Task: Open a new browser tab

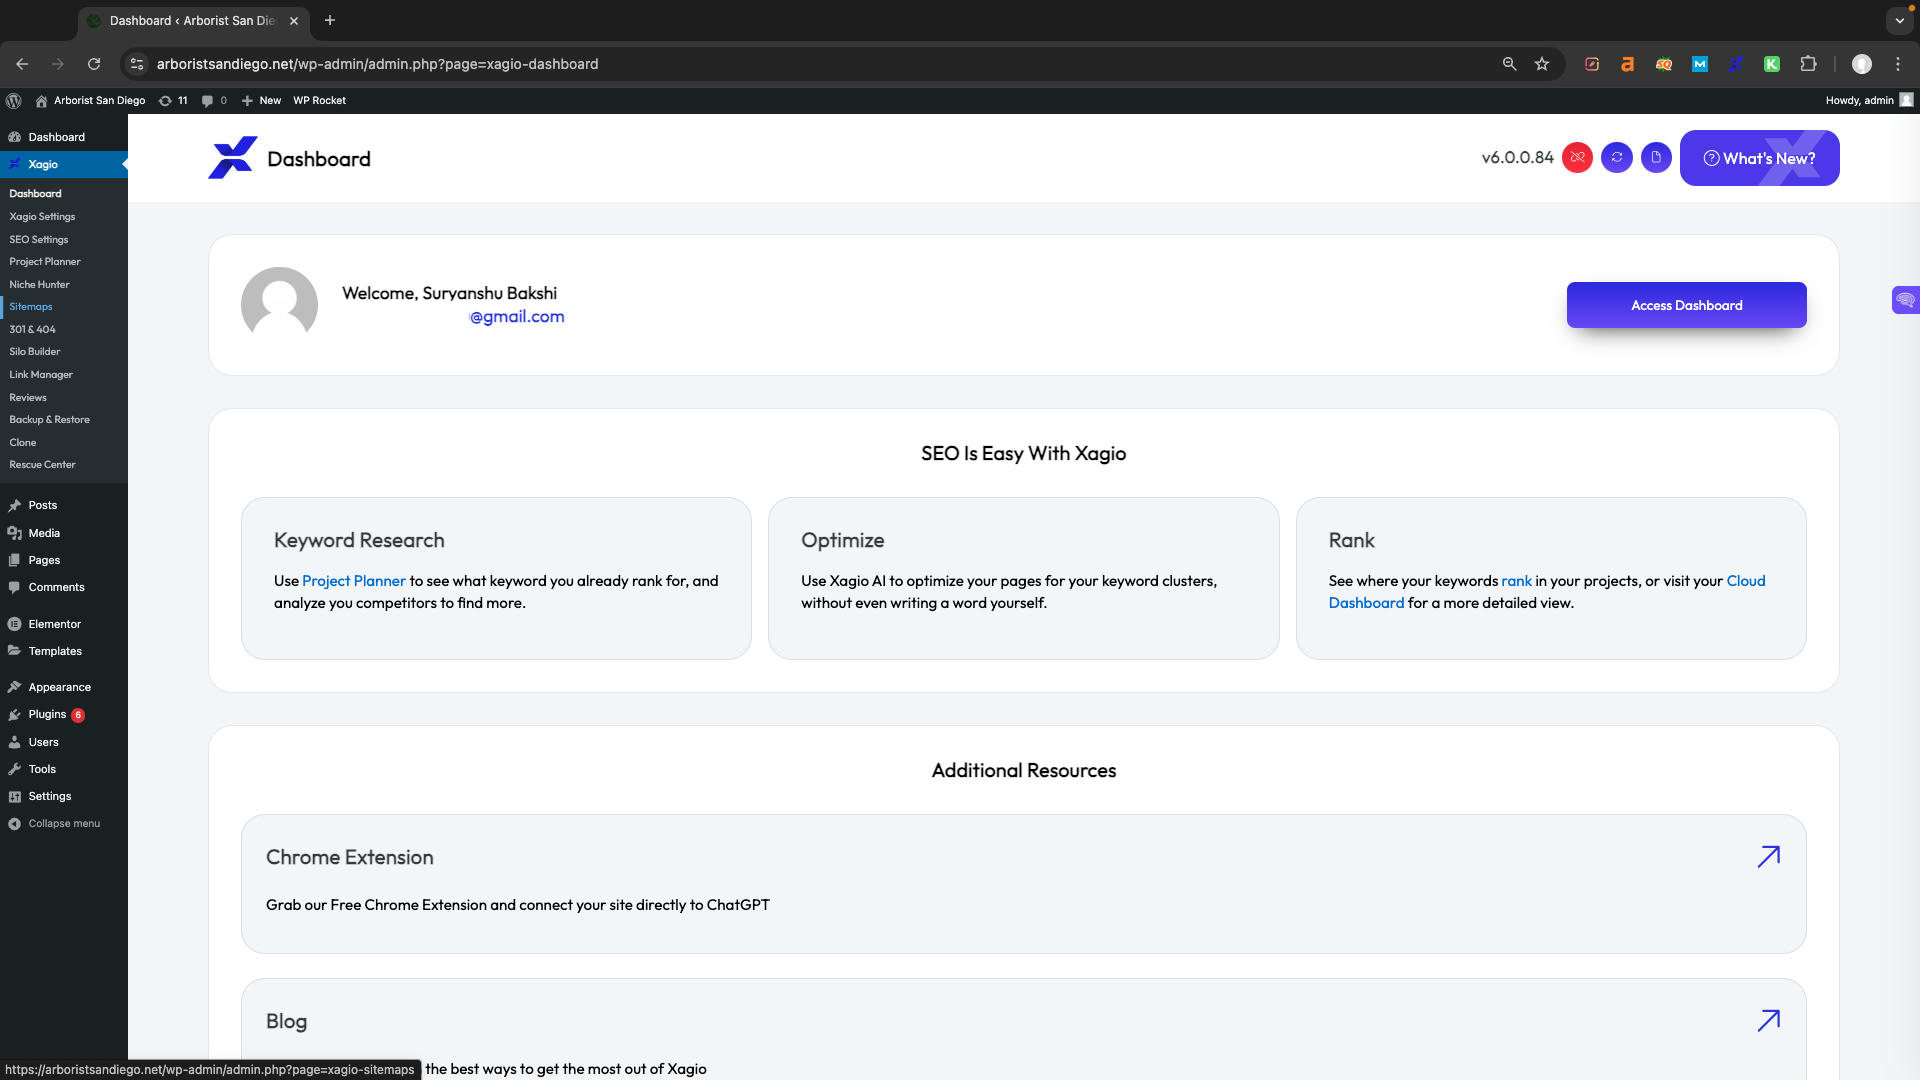Action: [x=330, y=20]
